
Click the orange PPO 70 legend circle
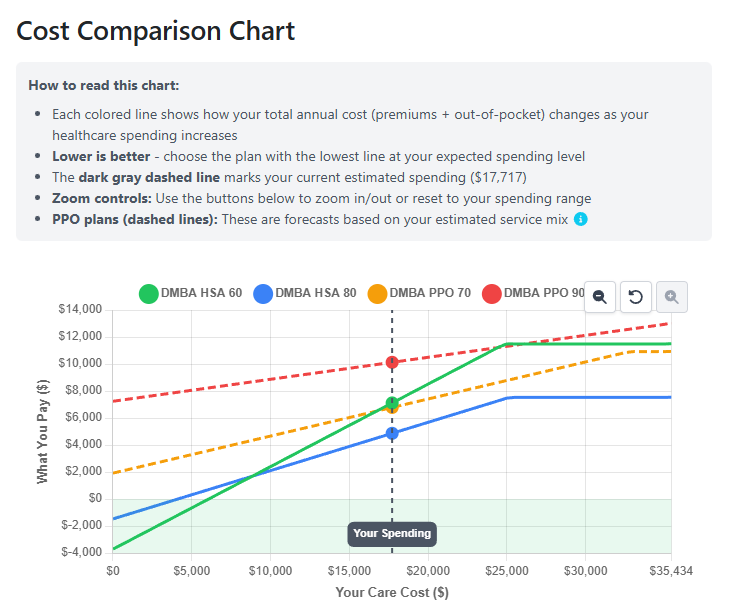click(x=377, y=294)
